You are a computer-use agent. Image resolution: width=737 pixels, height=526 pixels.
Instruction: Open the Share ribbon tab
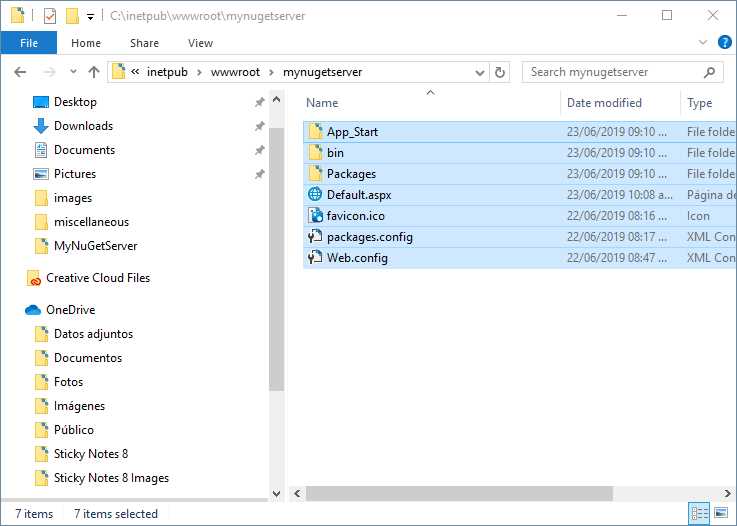pyautogui.click(x=144, y=43)
